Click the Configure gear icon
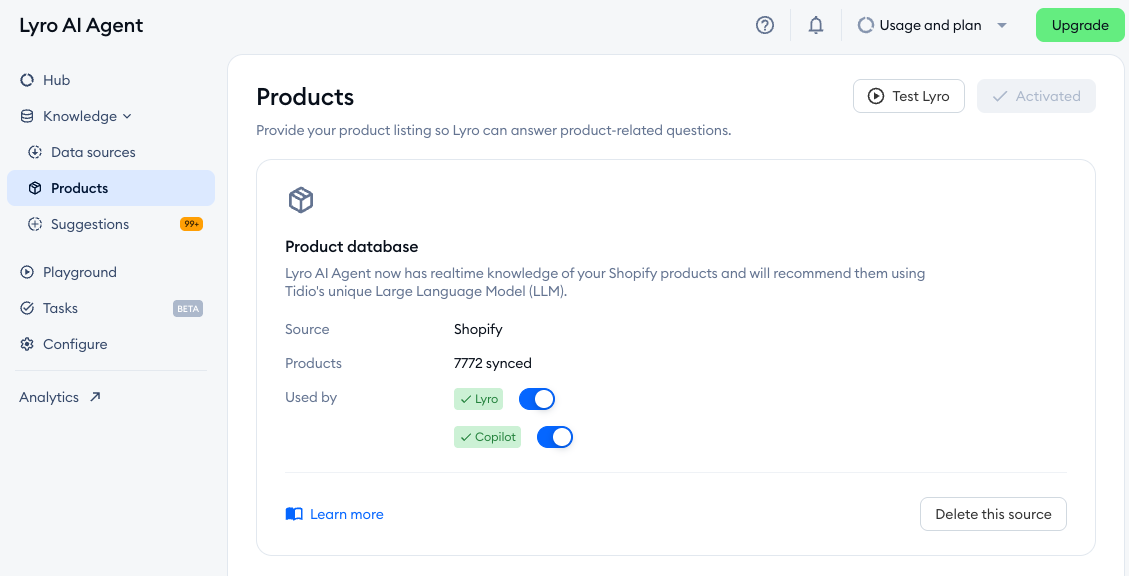The height and width of the screenshot is (576, 1129). tap(27, 344)
